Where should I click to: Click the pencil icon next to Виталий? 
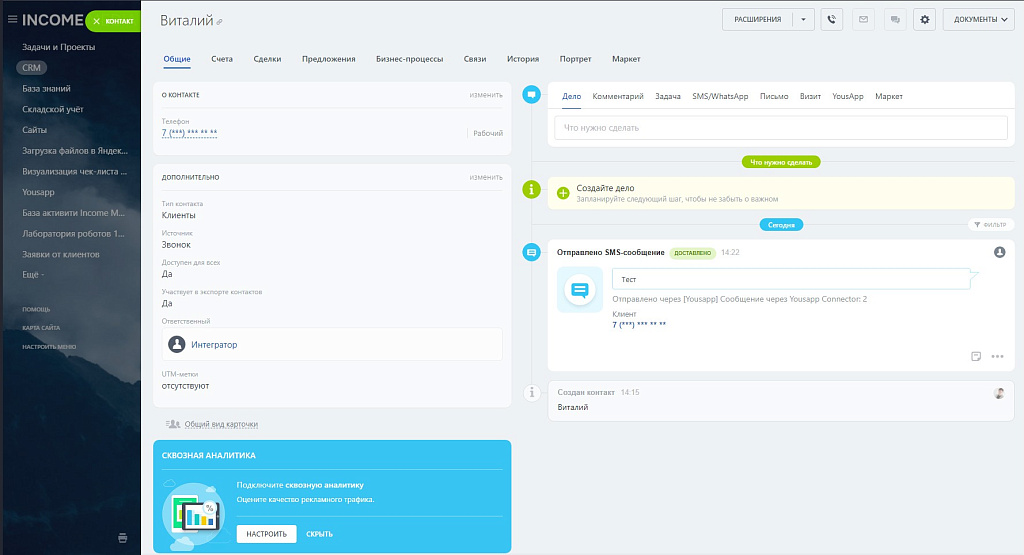(x=220, y=22)
